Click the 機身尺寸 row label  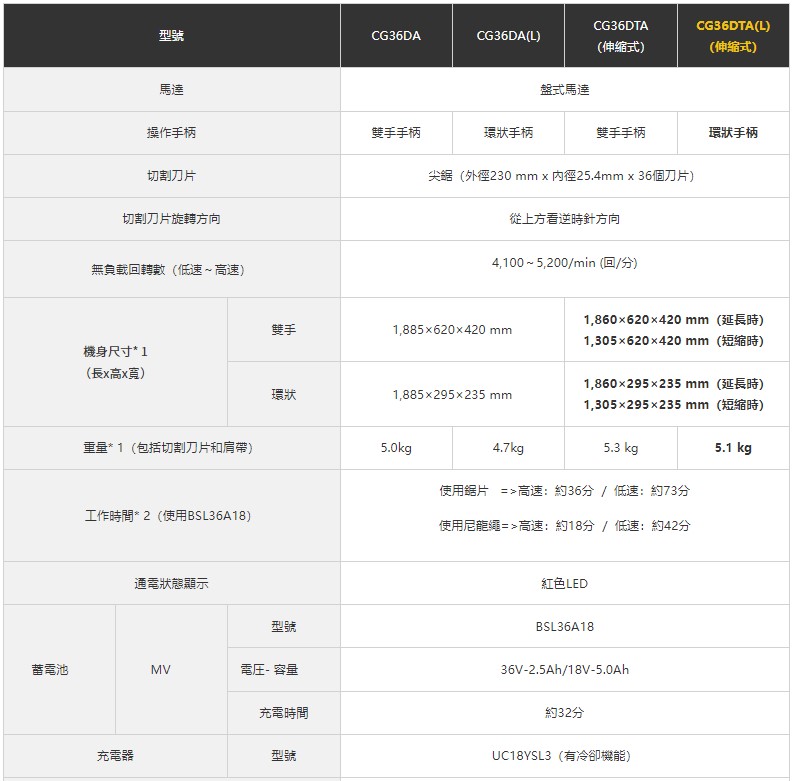click(x=115, y=362)
